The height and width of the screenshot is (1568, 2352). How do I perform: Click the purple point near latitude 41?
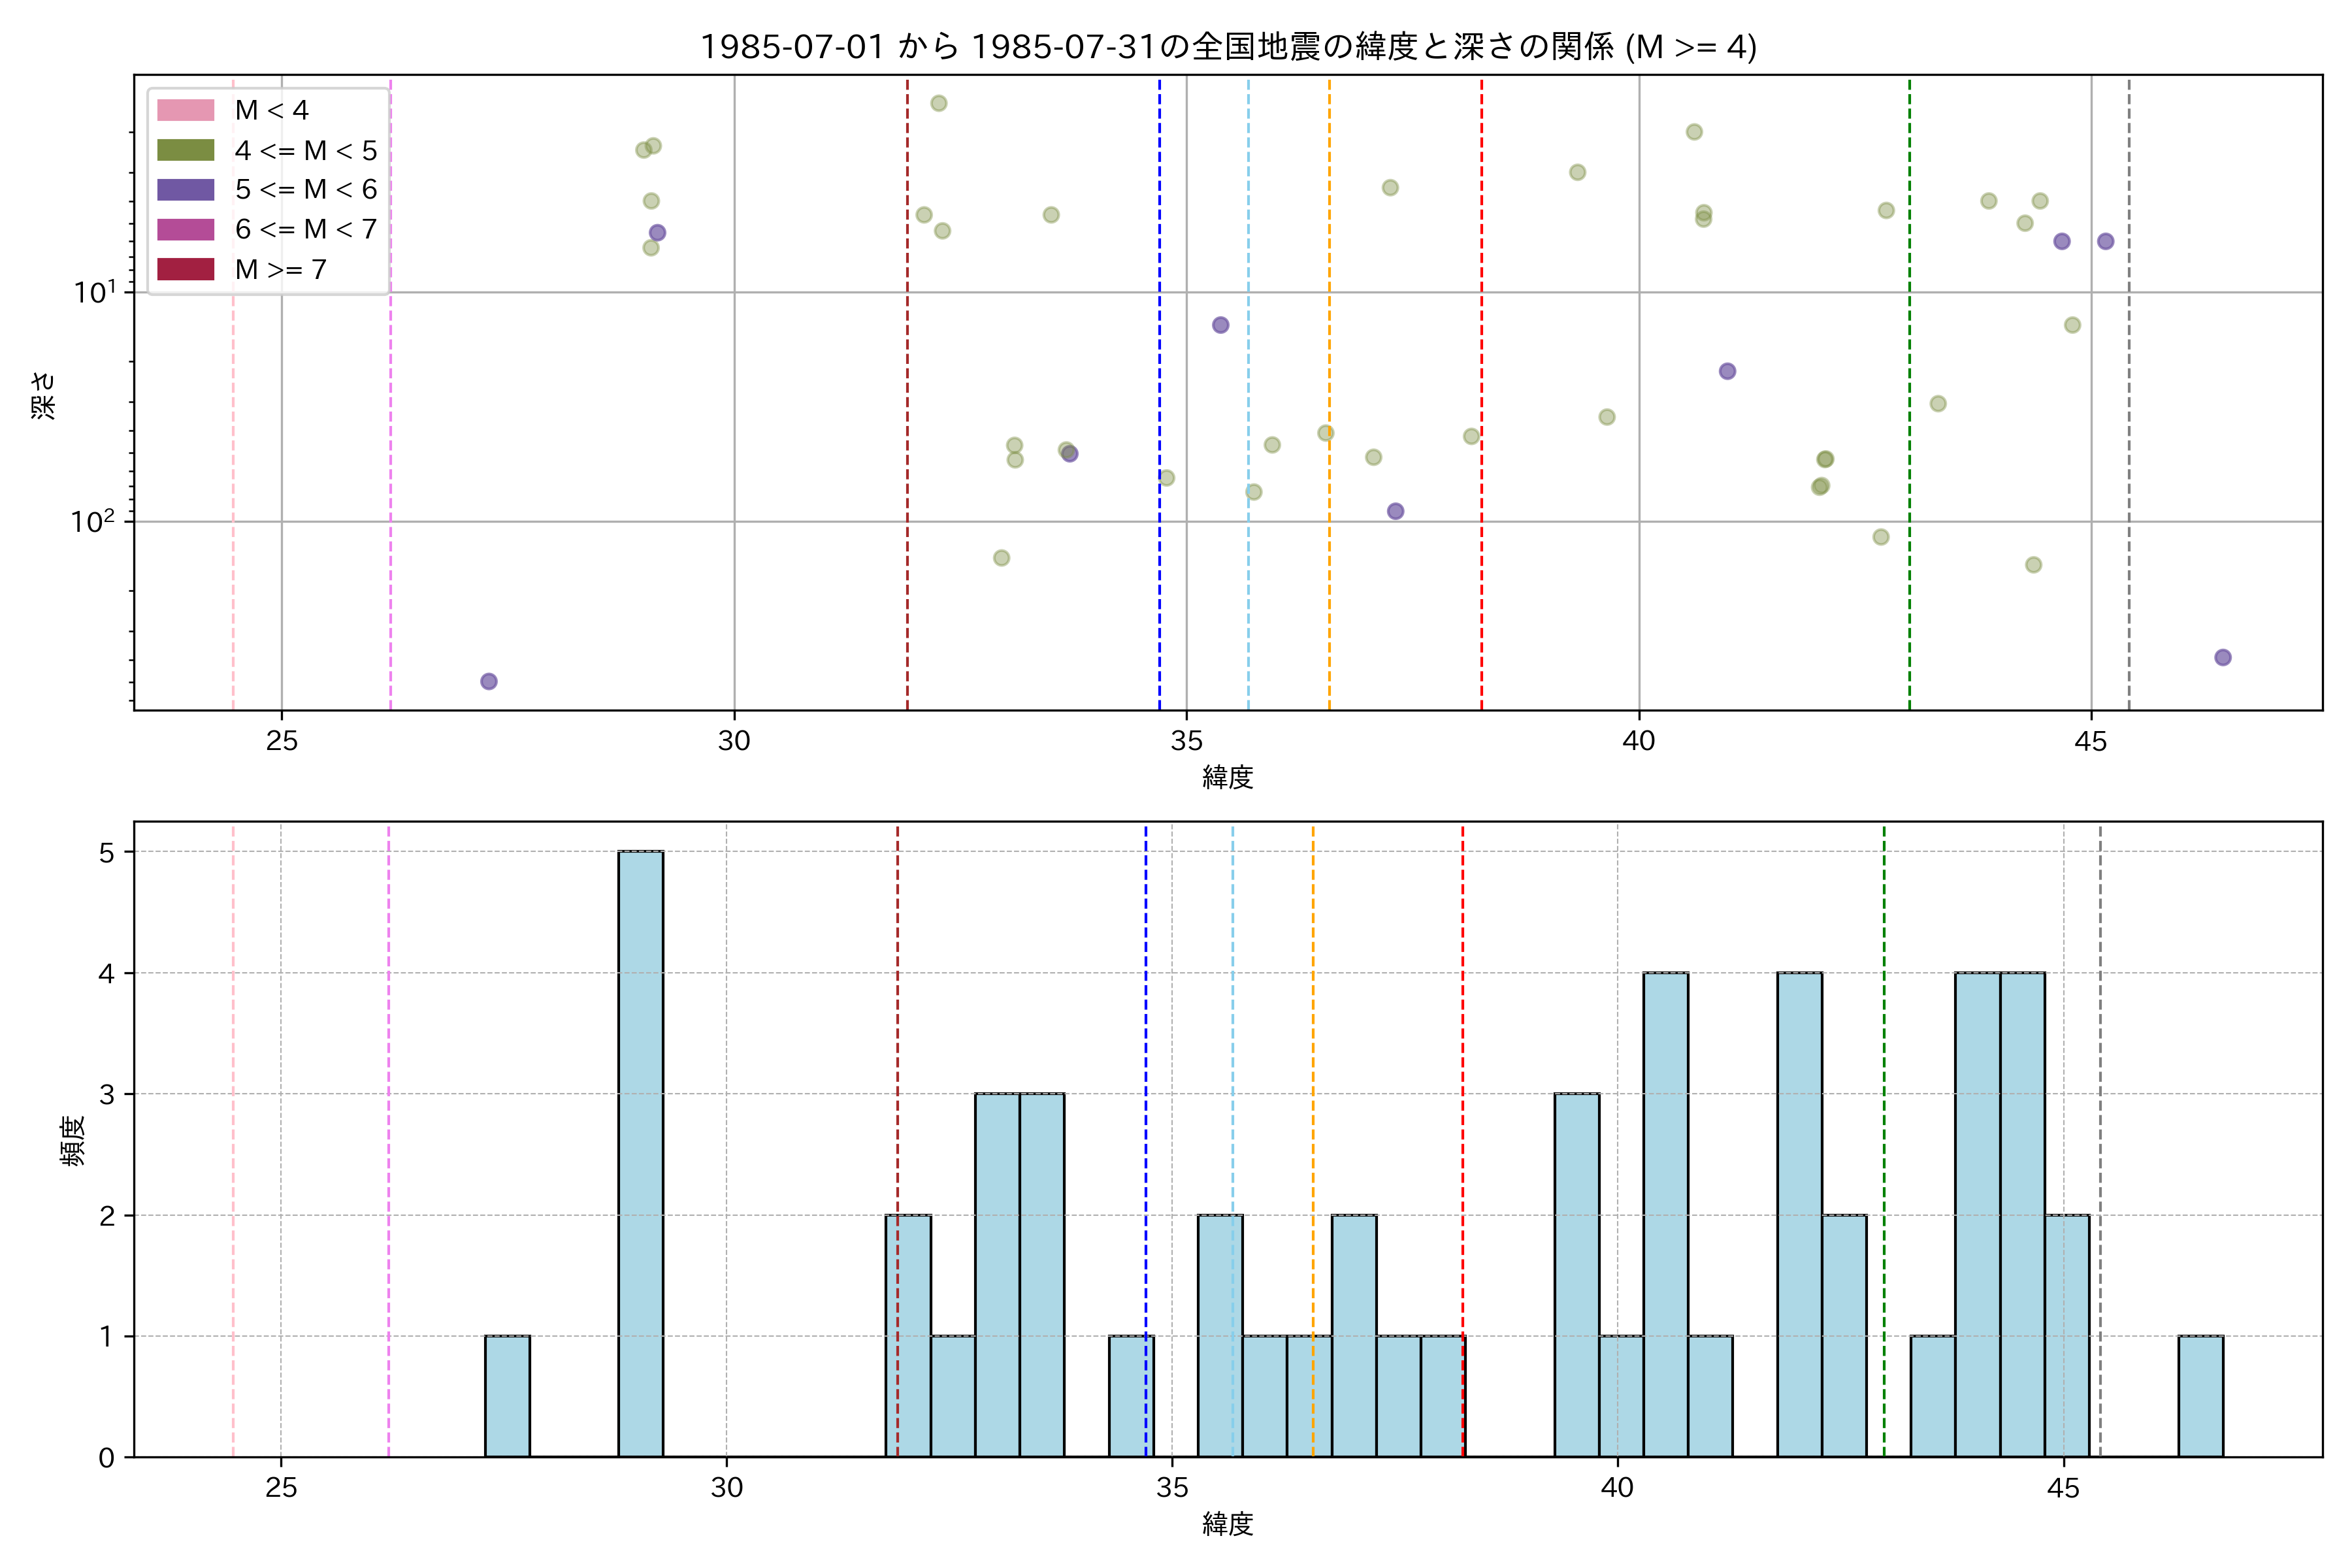[1727, 371]
